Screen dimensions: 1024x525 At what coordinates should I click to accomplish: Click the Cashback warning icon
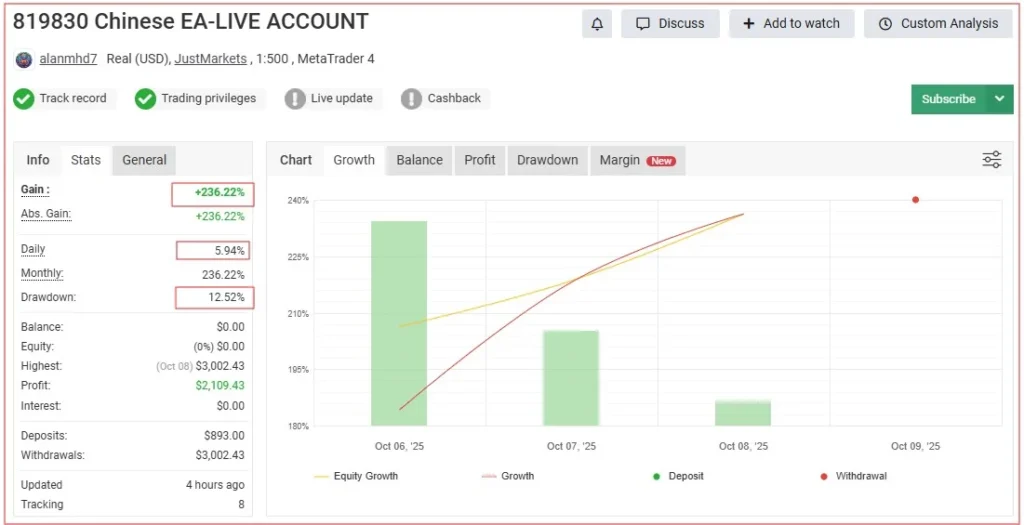[x=411, y=99]
